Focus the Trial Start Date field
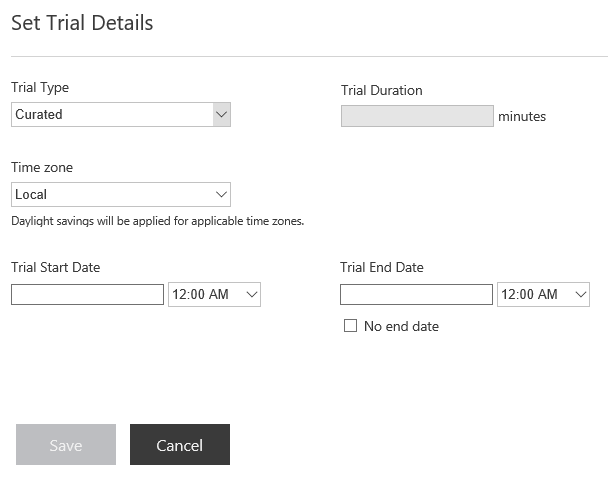The height and width of the screenshot is (485, 608). (x=87, y=295)
